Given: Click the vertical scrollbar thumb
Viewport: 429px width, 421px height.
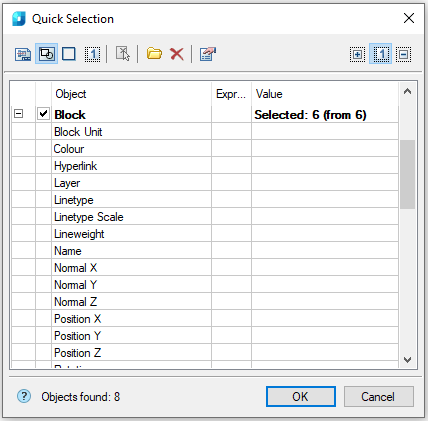Looking at the screenshot, I should pyautogui.click(x=407, y=174).
